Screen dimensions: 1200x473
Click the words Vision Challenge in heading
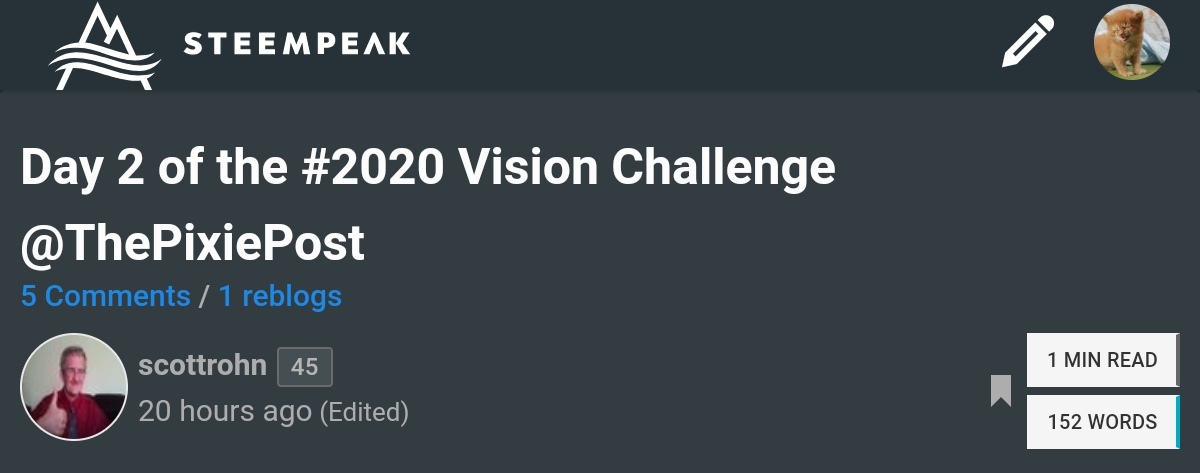point(646,168)
